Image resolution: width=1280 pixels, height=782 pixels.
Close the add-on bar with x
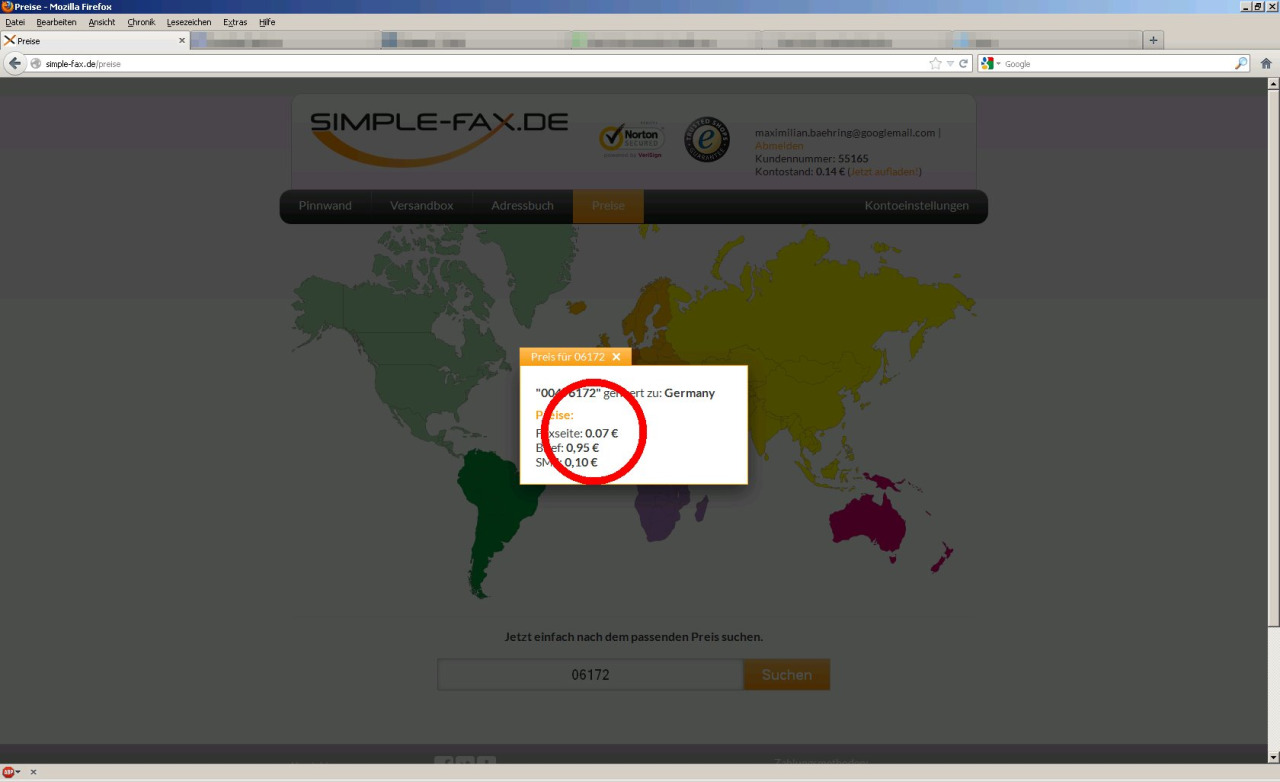pyautogui.click(x=33, y=772)
